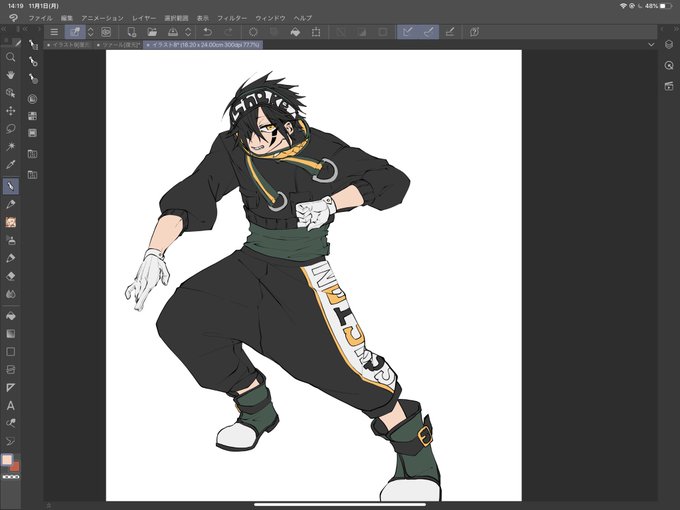Viewport: 680px width, 510px height.
Task: Click the Scale/Rotate transform icon
Action: 316,32
